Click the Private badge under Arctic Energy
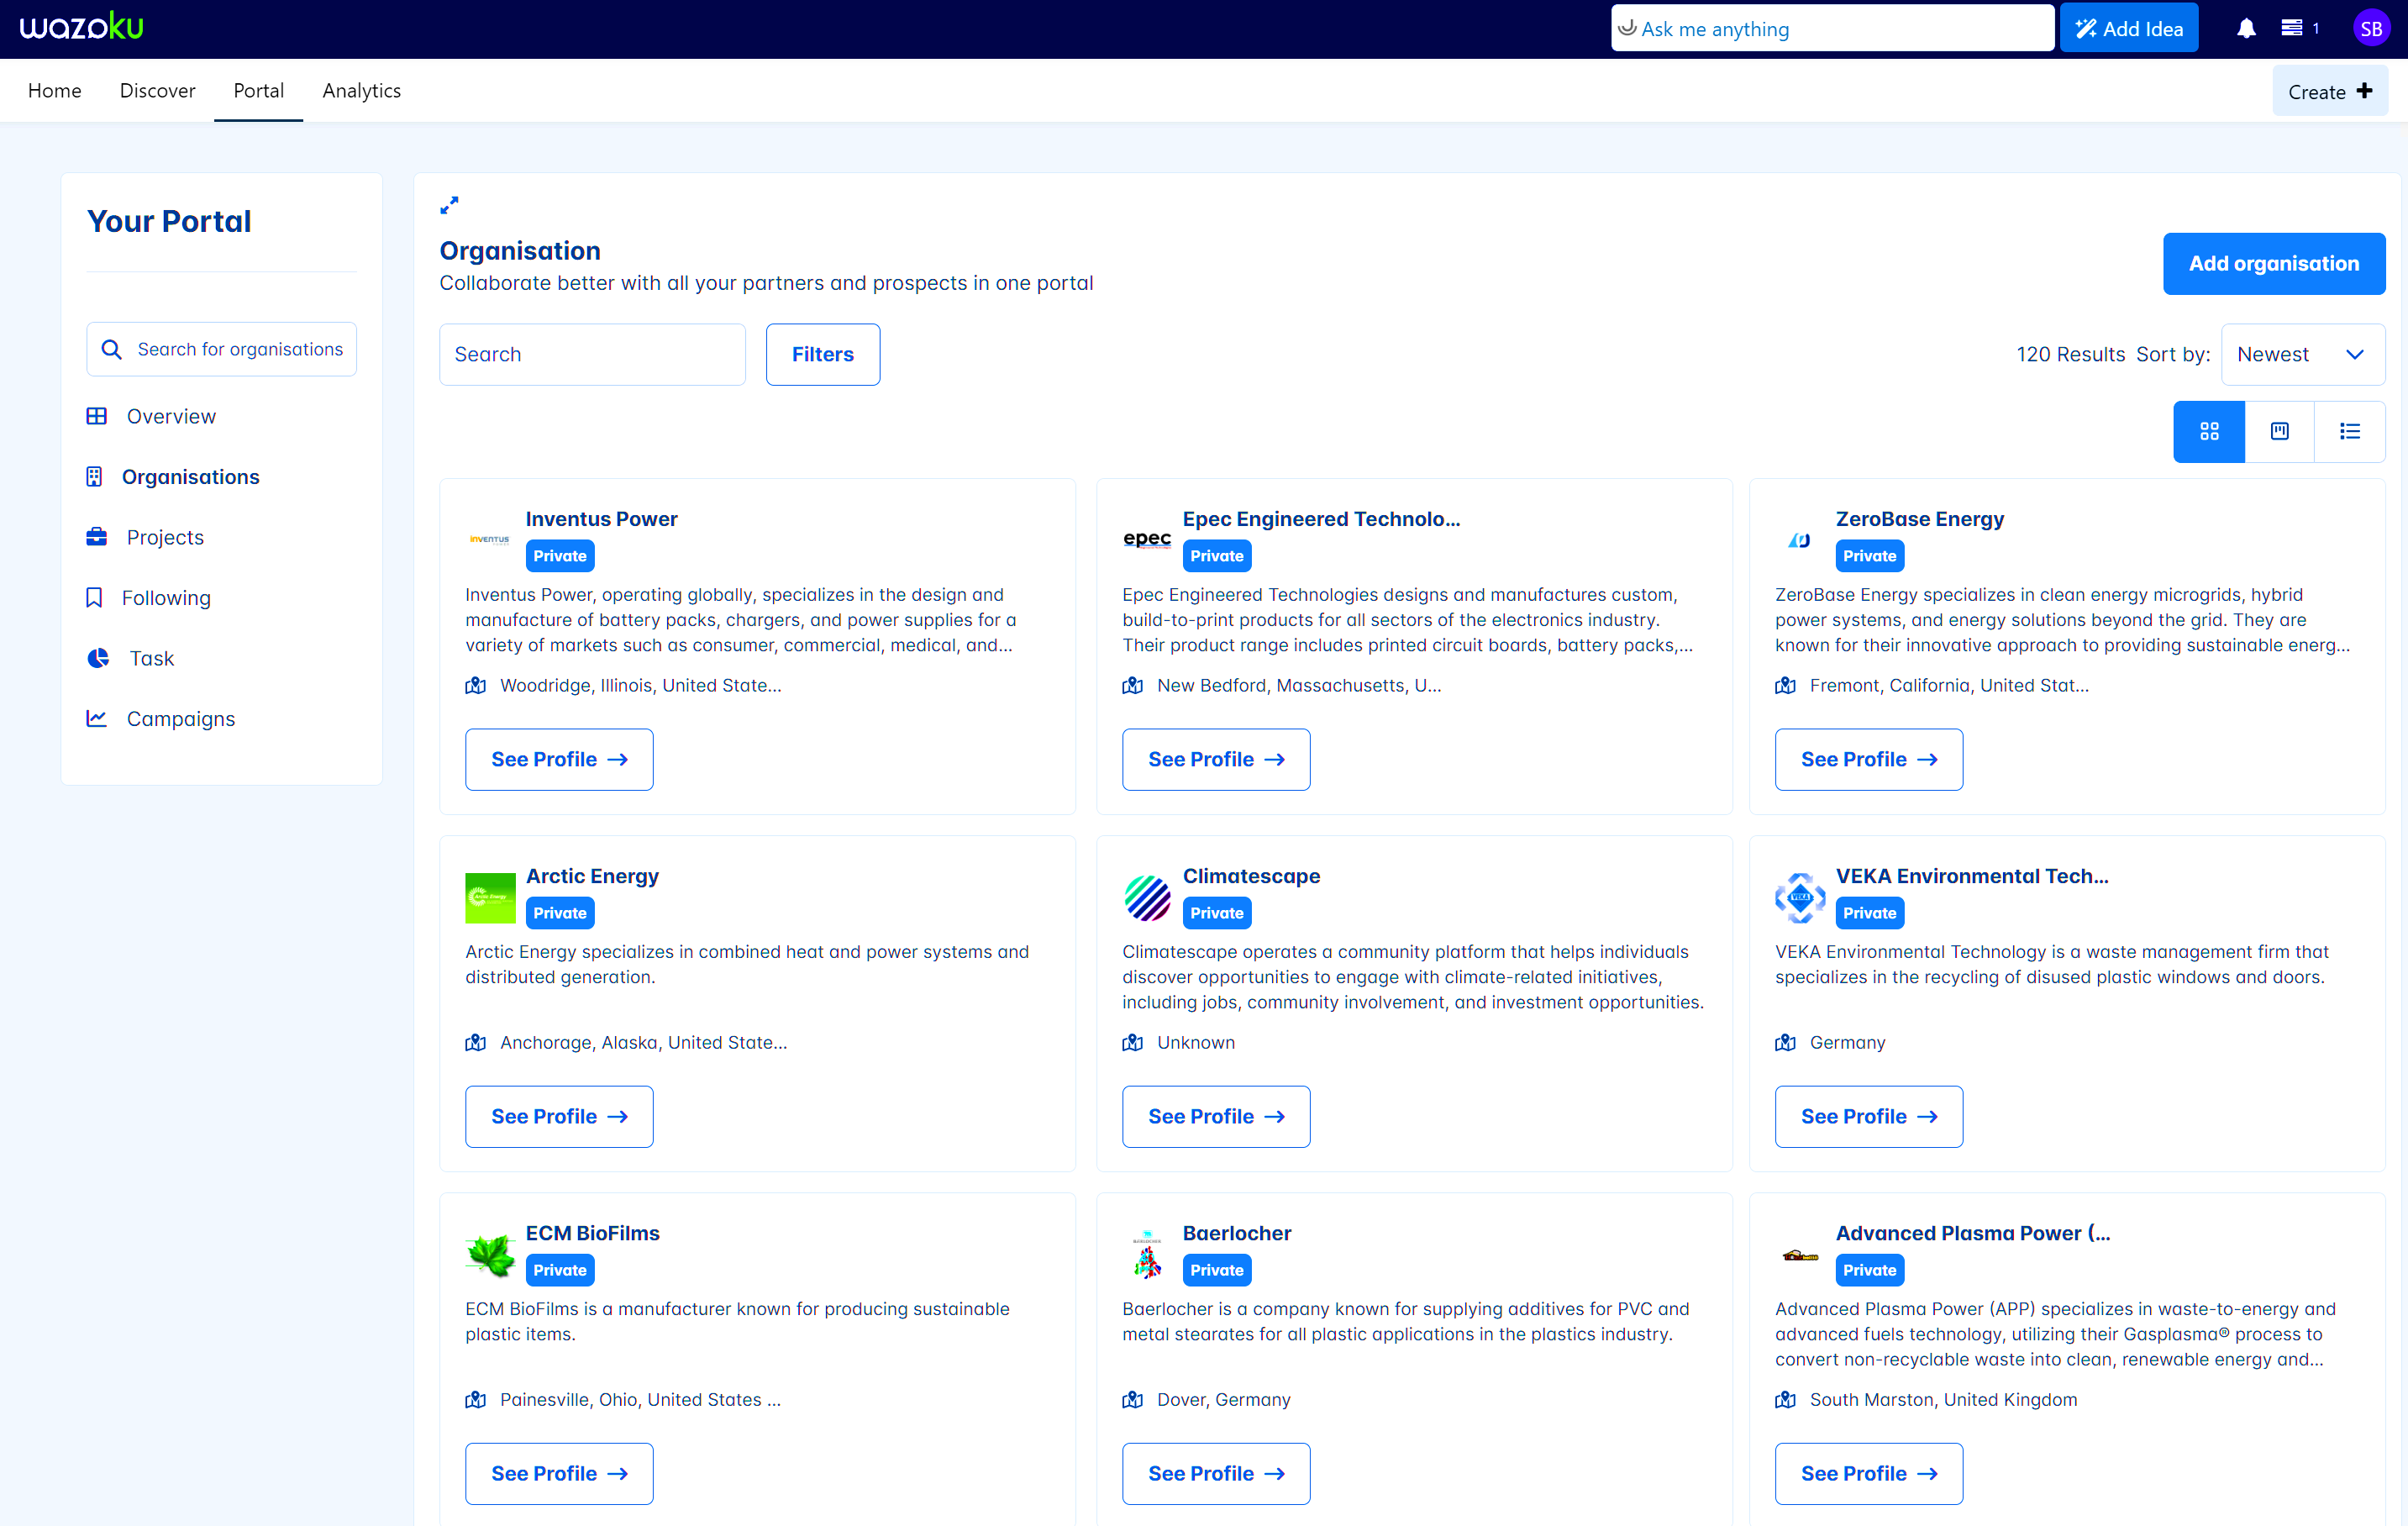This screenshot has height=1526, width=2408. 560,913
